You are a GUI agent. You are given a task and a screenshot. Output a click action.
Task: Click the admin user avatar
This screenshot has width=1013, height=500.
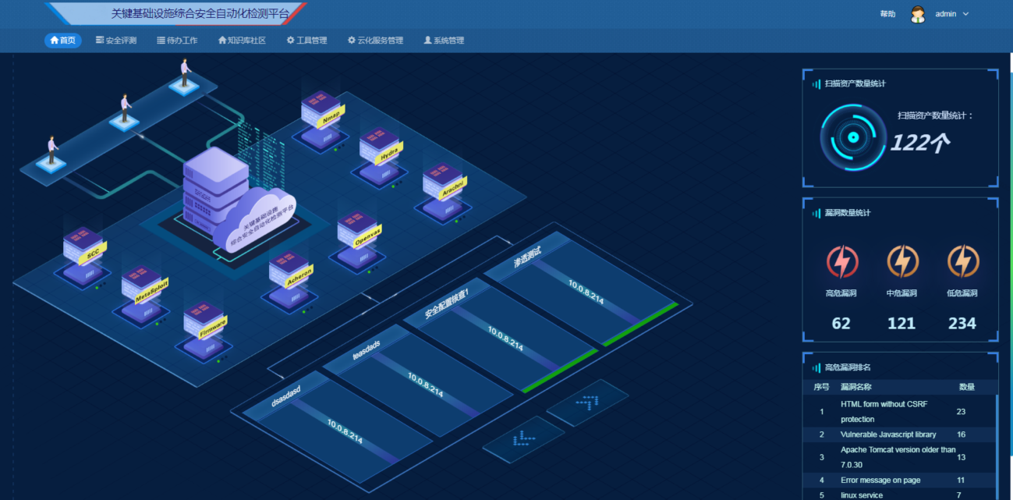coord(918,14)
